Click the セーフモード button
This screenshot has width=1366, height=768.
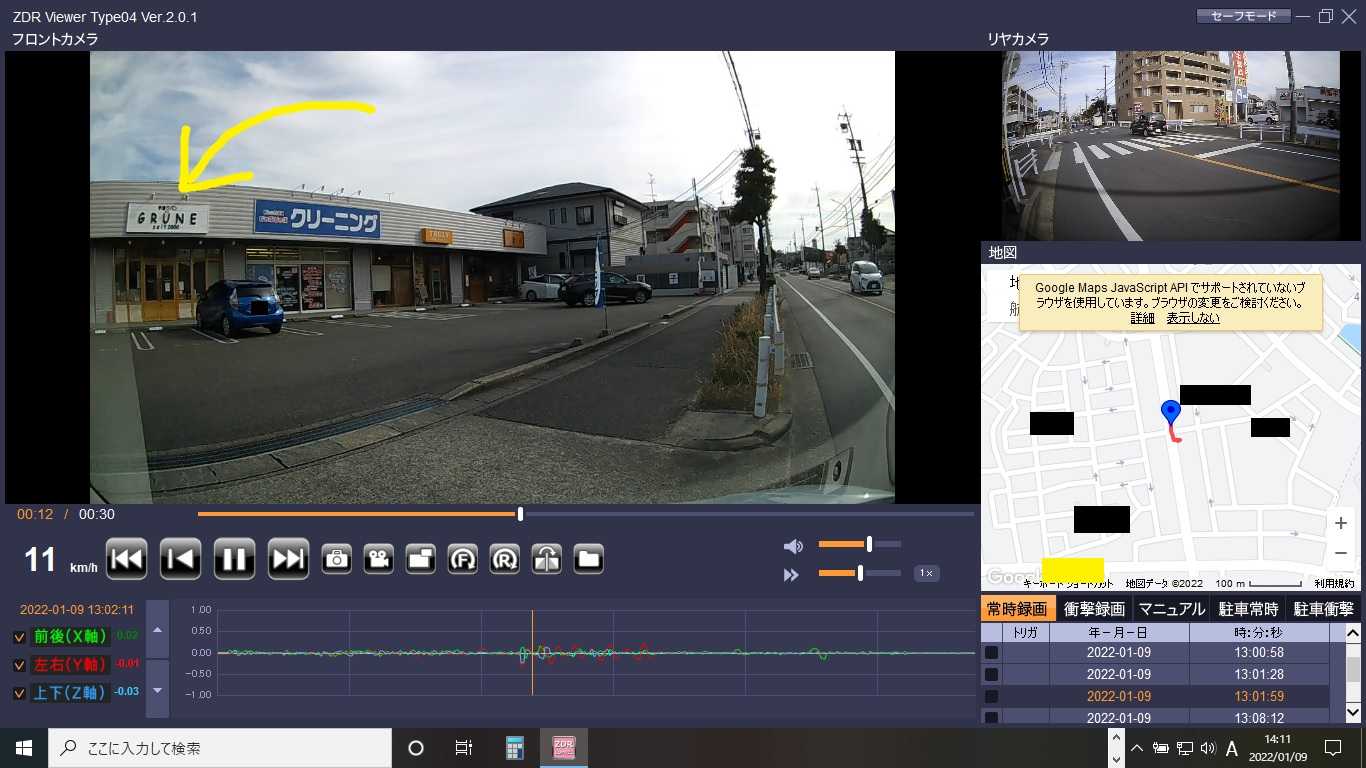1243,16
